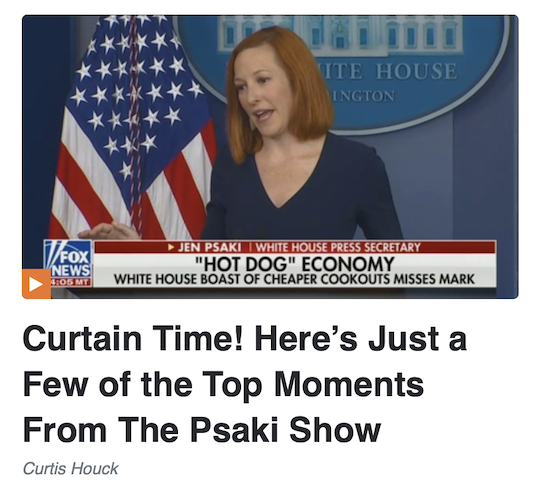The width and height of the screenshot is (535, 490).
Task: Click the cheaper cookouts subheadline on chyron
Action: click(x=294, y=279)
